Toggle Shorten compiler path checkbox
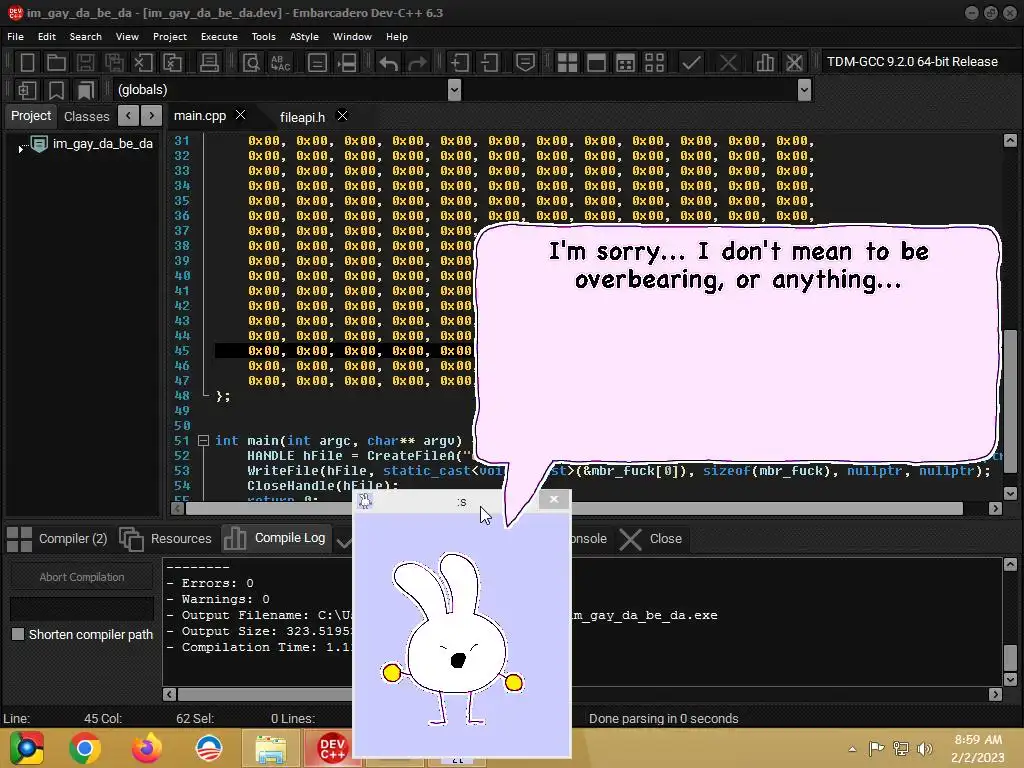Viewport: 1024px width, 768px height. coord(18,634)
